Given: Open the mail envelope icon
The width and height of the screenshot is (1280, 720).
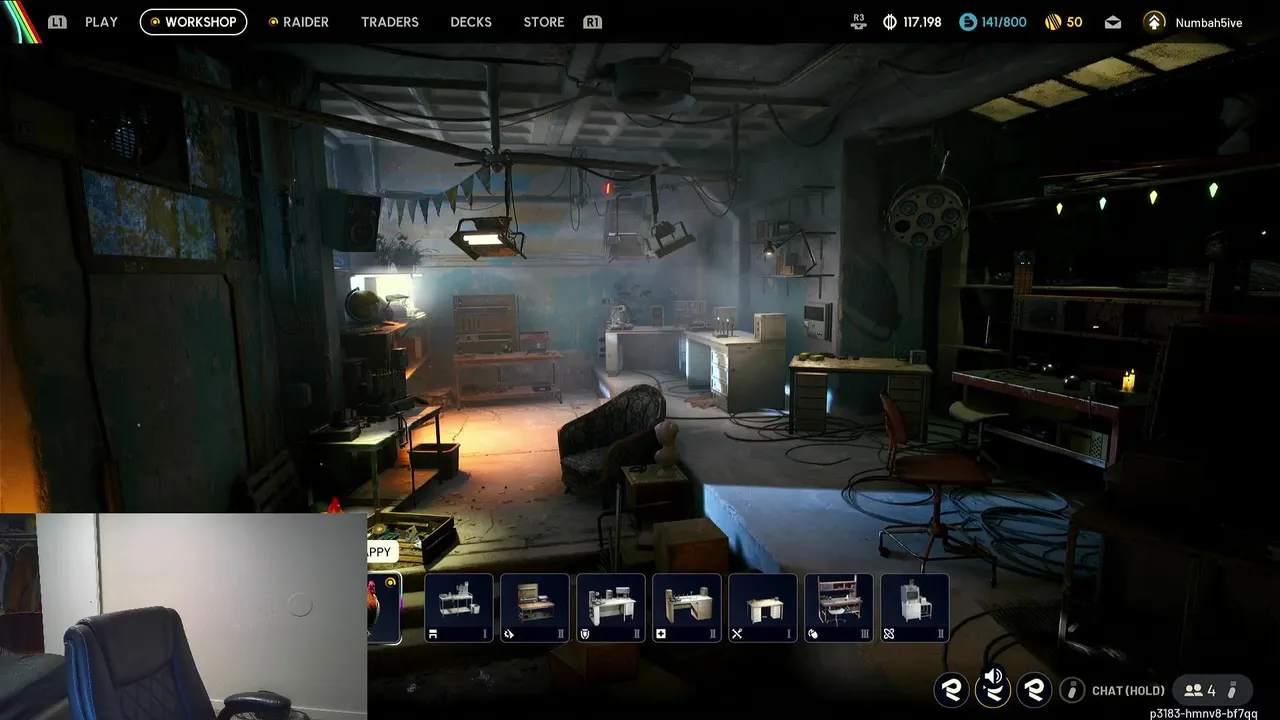Looking at the screenshot, I should click(x=1113, y=22).
